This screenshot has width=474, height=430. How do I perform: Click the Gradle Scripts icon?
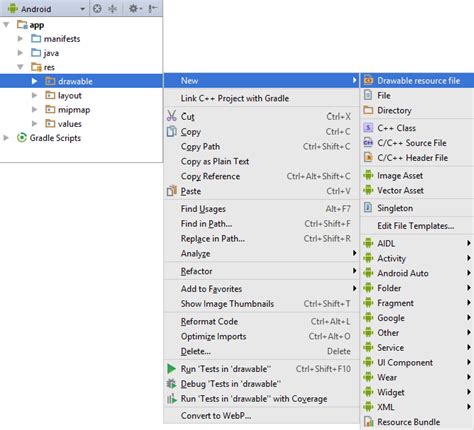tap(22, 138)
